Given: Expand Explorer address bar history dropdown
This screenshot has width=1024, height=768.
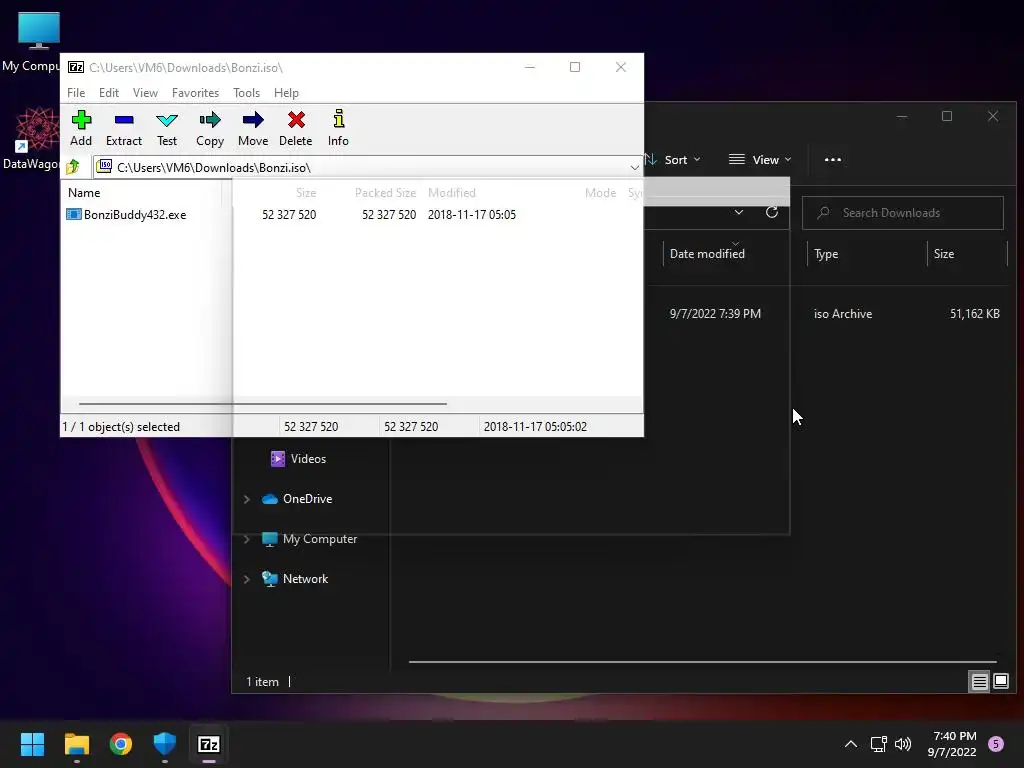Looking at the screenshot, I should 739,212.
